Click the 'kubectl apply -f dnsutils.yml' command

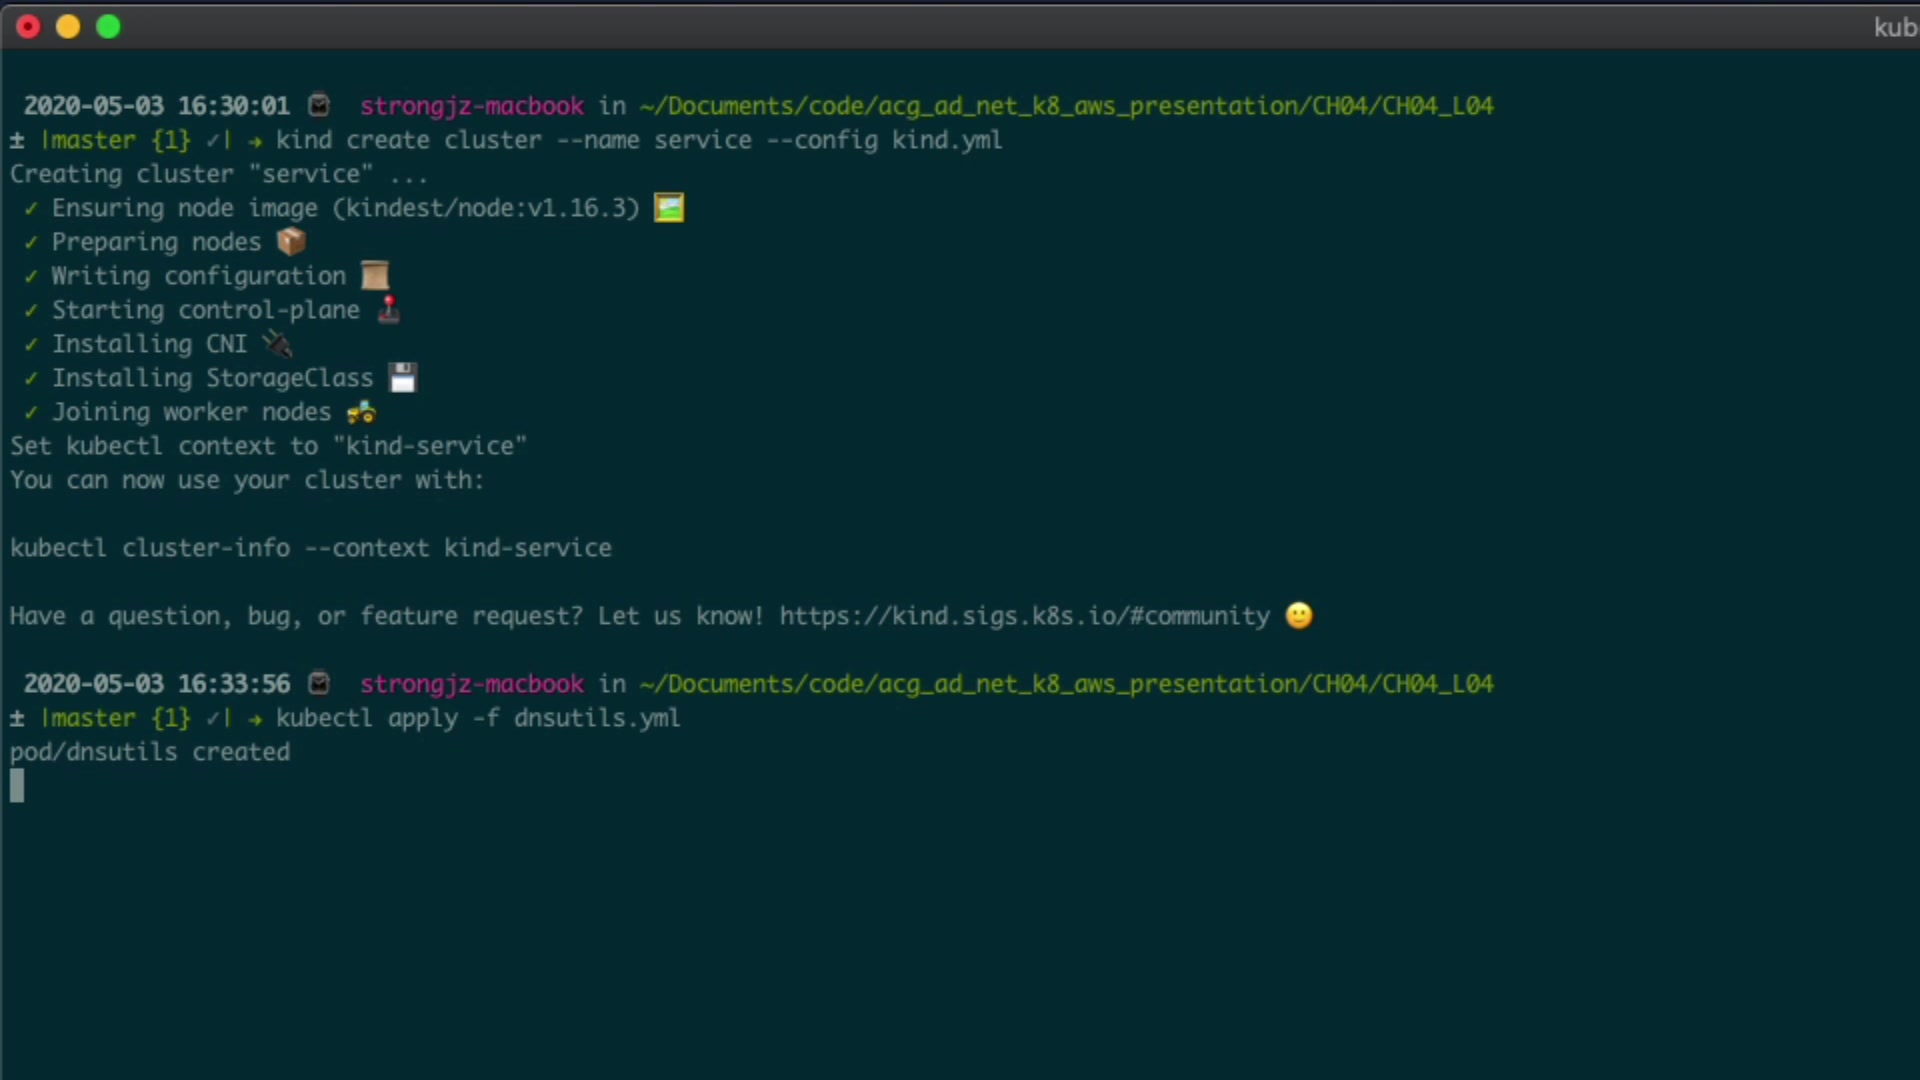[478, 718]
